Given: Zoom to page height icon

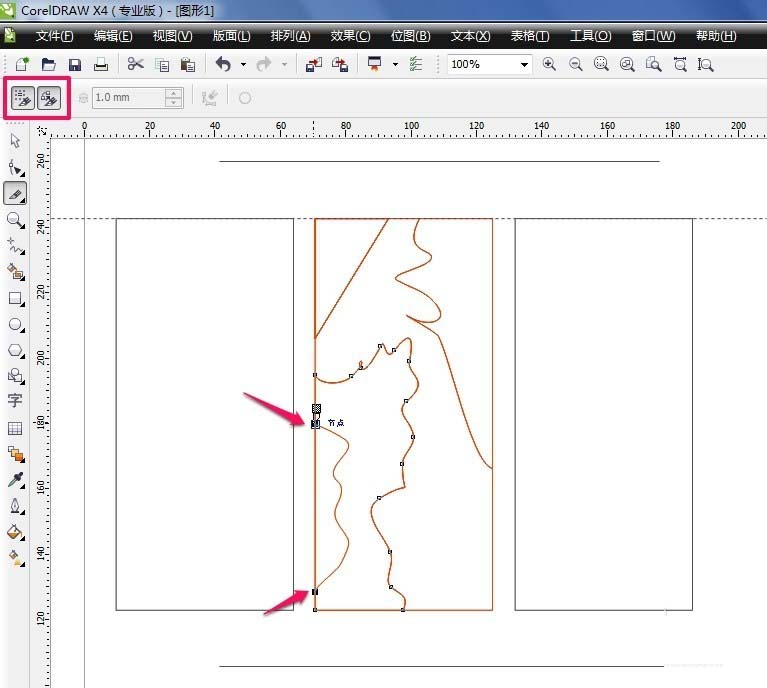Looking at the screenshot, I should [x=705, y=64].
